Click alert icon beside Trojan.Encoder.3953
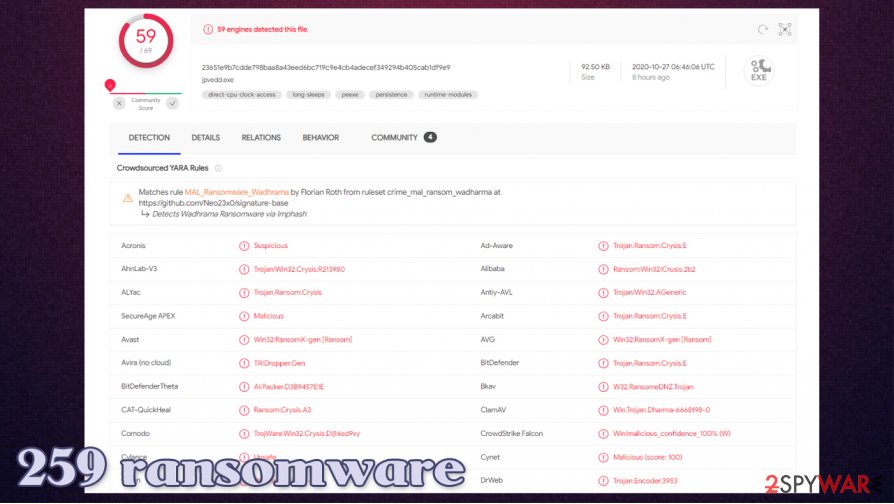 [x=603, y=481]
